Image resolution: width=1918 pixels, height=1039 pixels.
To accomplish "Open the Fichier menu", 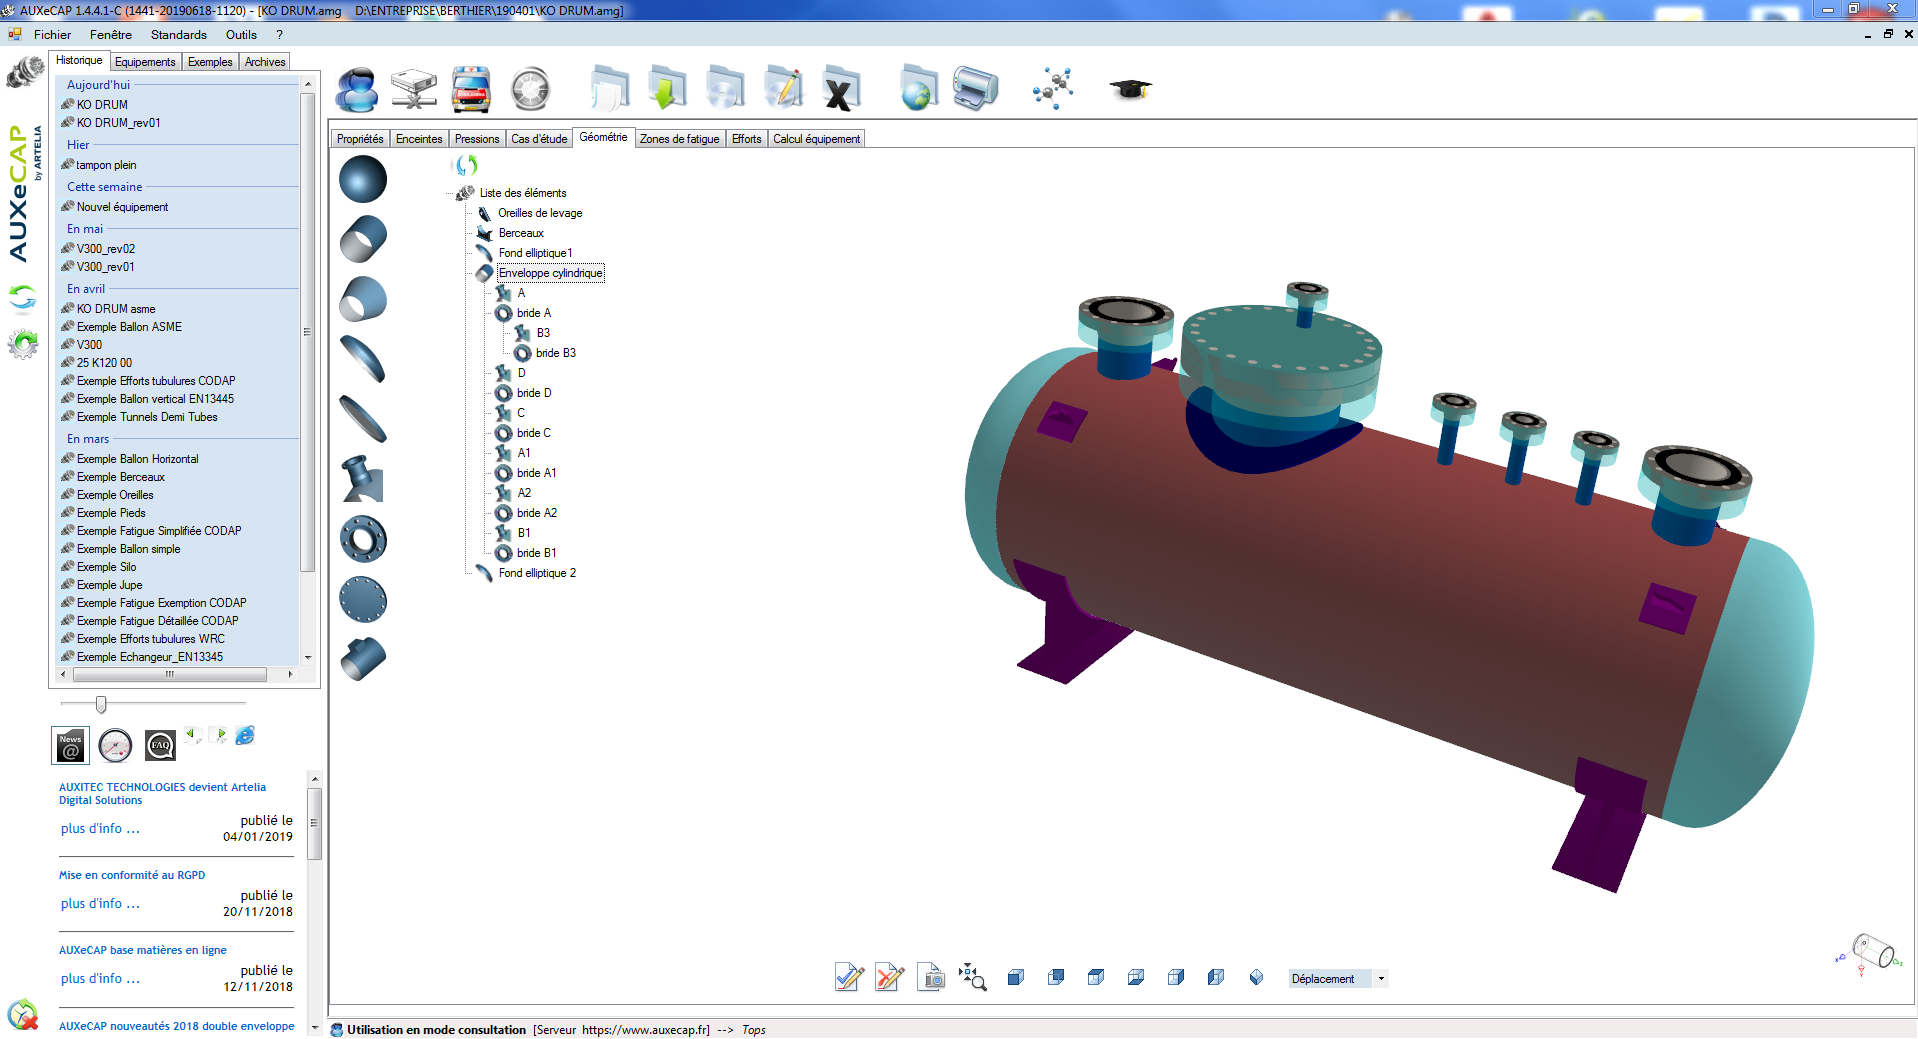I will click(52, 35).
